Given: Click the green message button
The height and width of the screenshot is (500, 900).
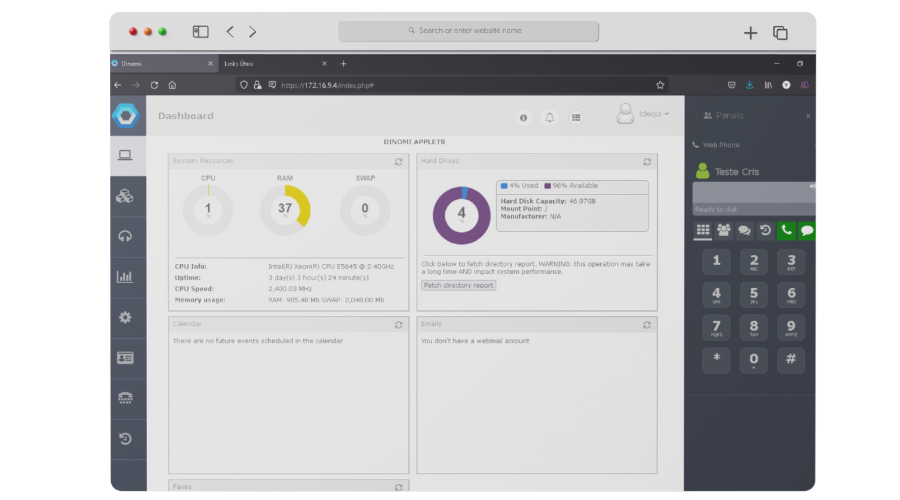Looking at the screenshot, I should (806, 231).
